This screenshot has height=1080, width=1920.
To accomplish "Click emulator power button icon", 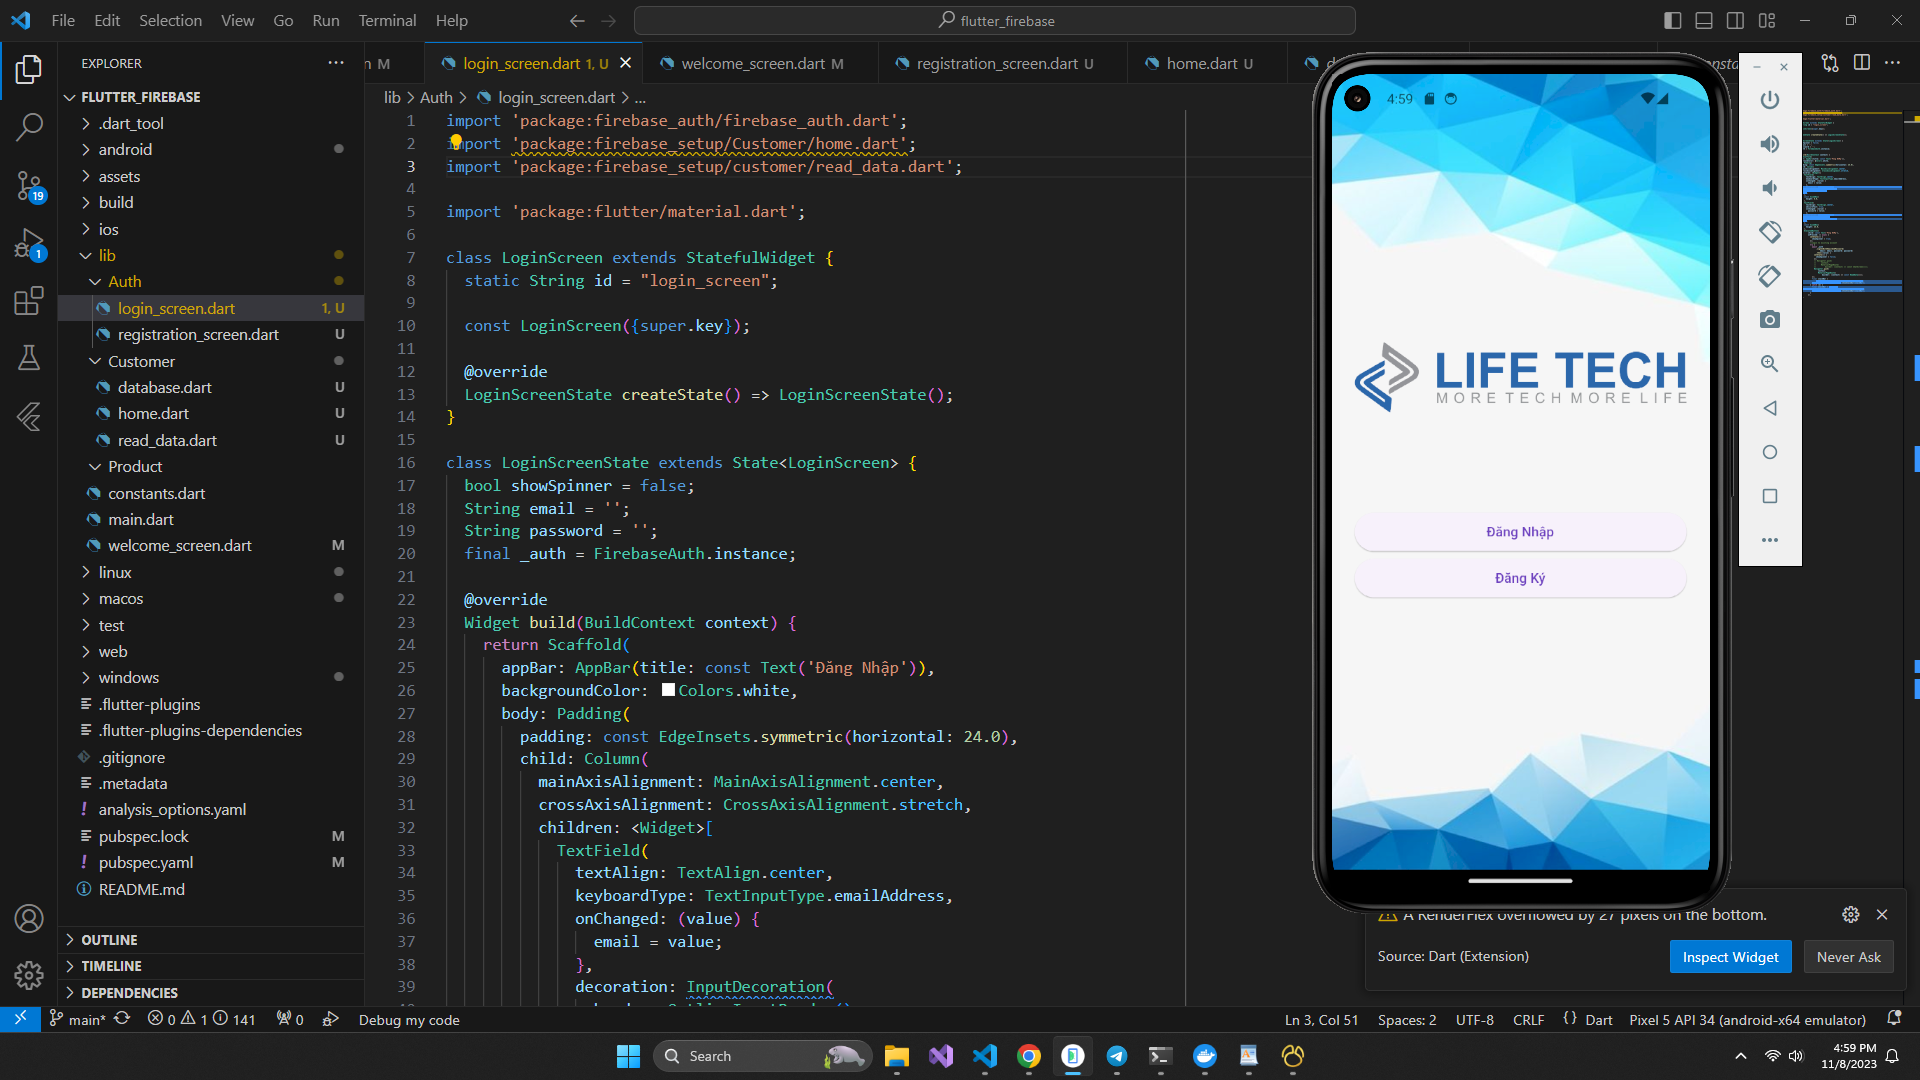I will (x=1769, y=100).
